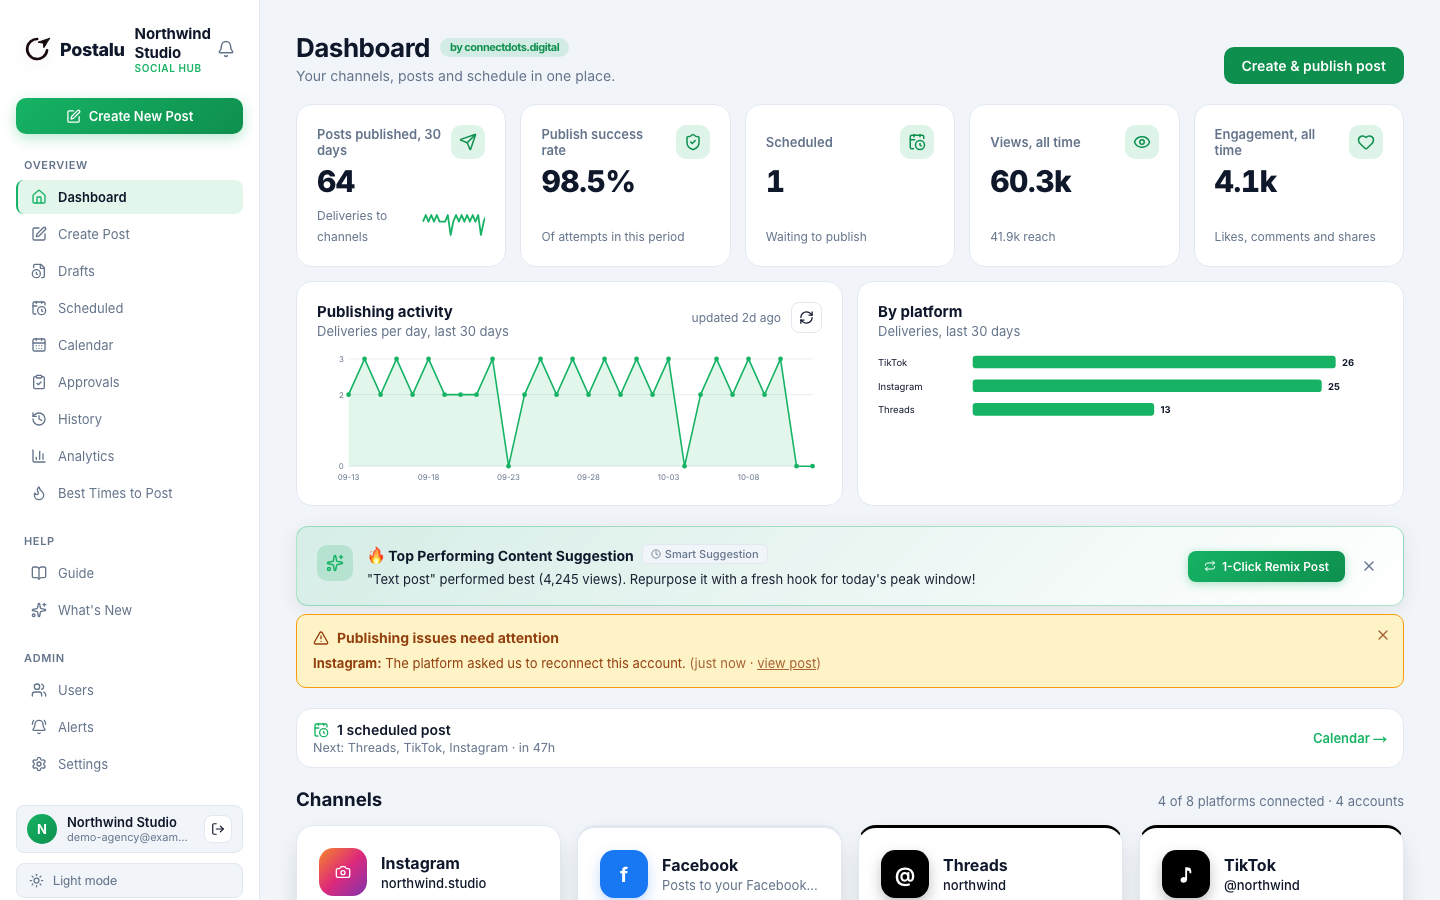Go to Scheduled in sidebar
This screenshot has height=900, width=1440.
129,308
